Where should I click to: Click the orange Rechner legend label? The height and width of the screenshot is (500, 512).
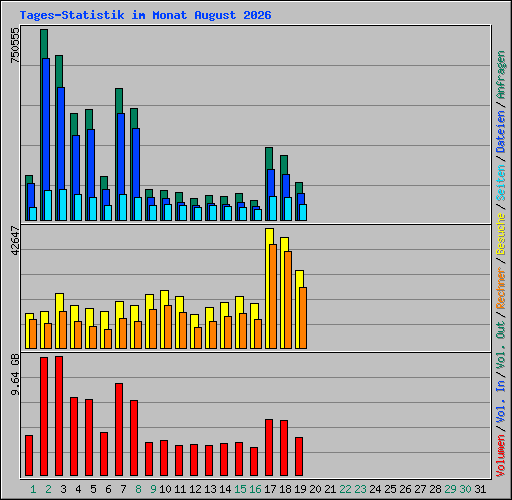[501, 288]
